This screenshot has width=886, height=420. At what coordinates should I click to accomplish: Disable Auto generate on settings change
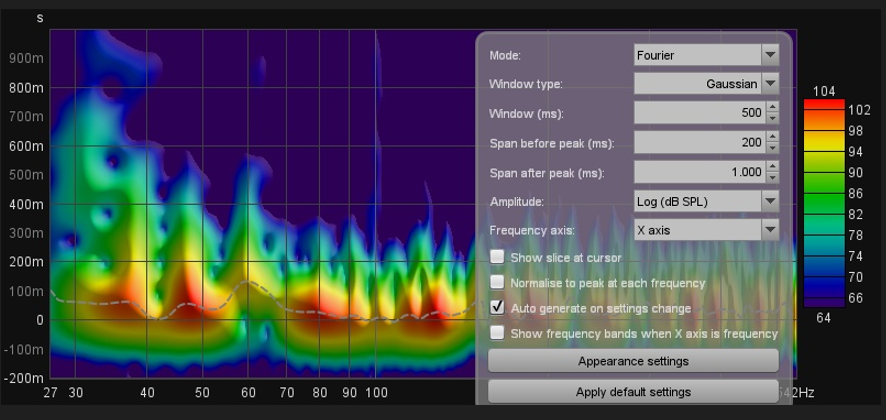pos(497,308)
